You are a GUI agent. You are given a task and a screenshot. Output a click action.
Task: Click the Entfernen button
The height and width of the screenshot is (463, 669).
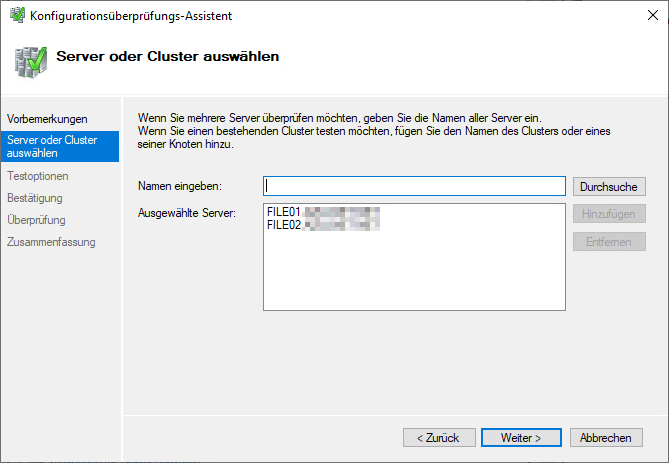coord(609,242)
